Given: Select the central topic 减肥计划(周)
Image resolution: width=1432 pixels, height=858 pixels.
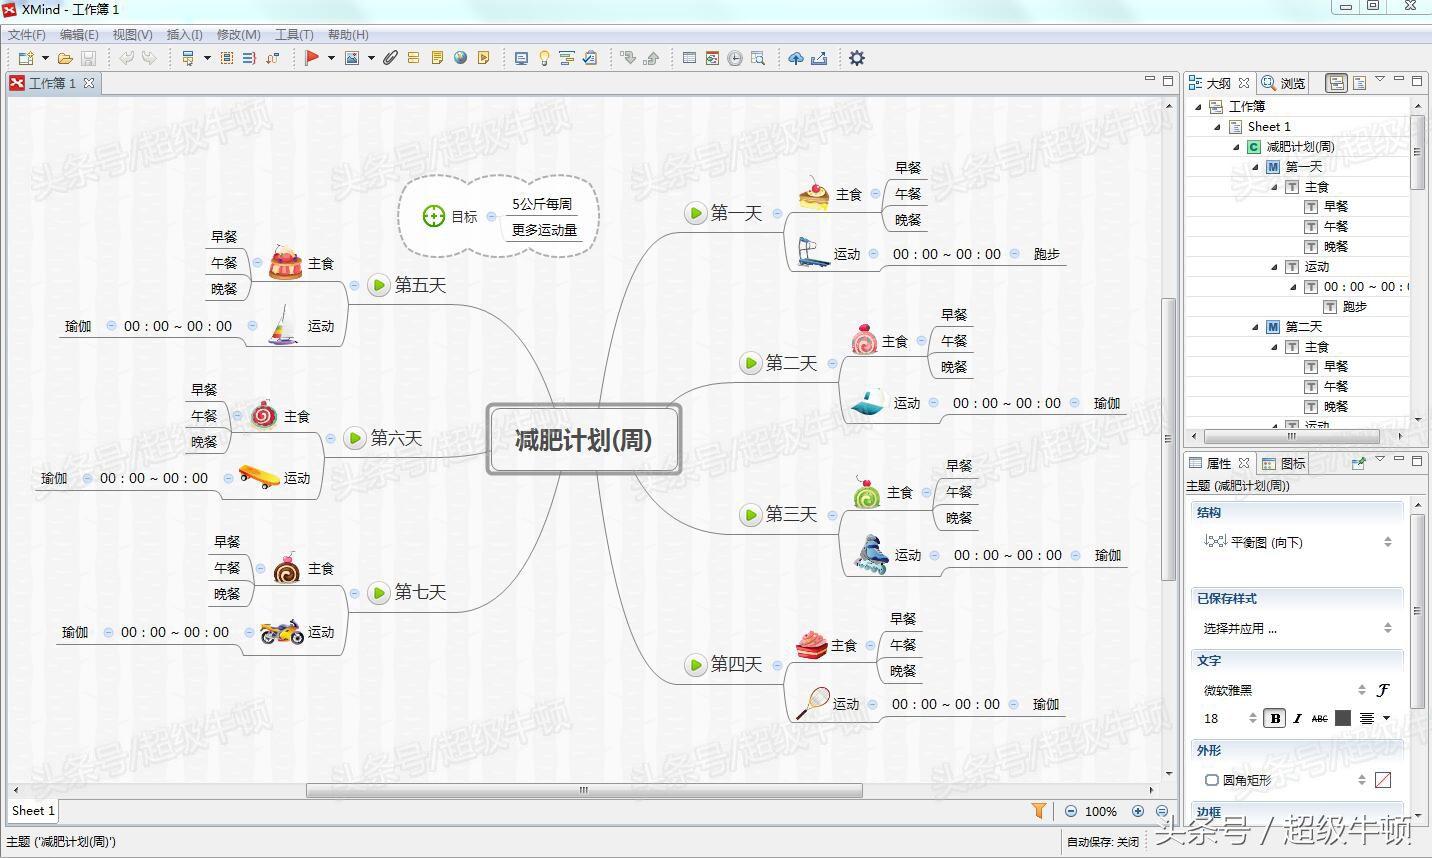Looking at the screenshot, I should tap(584, 439).
